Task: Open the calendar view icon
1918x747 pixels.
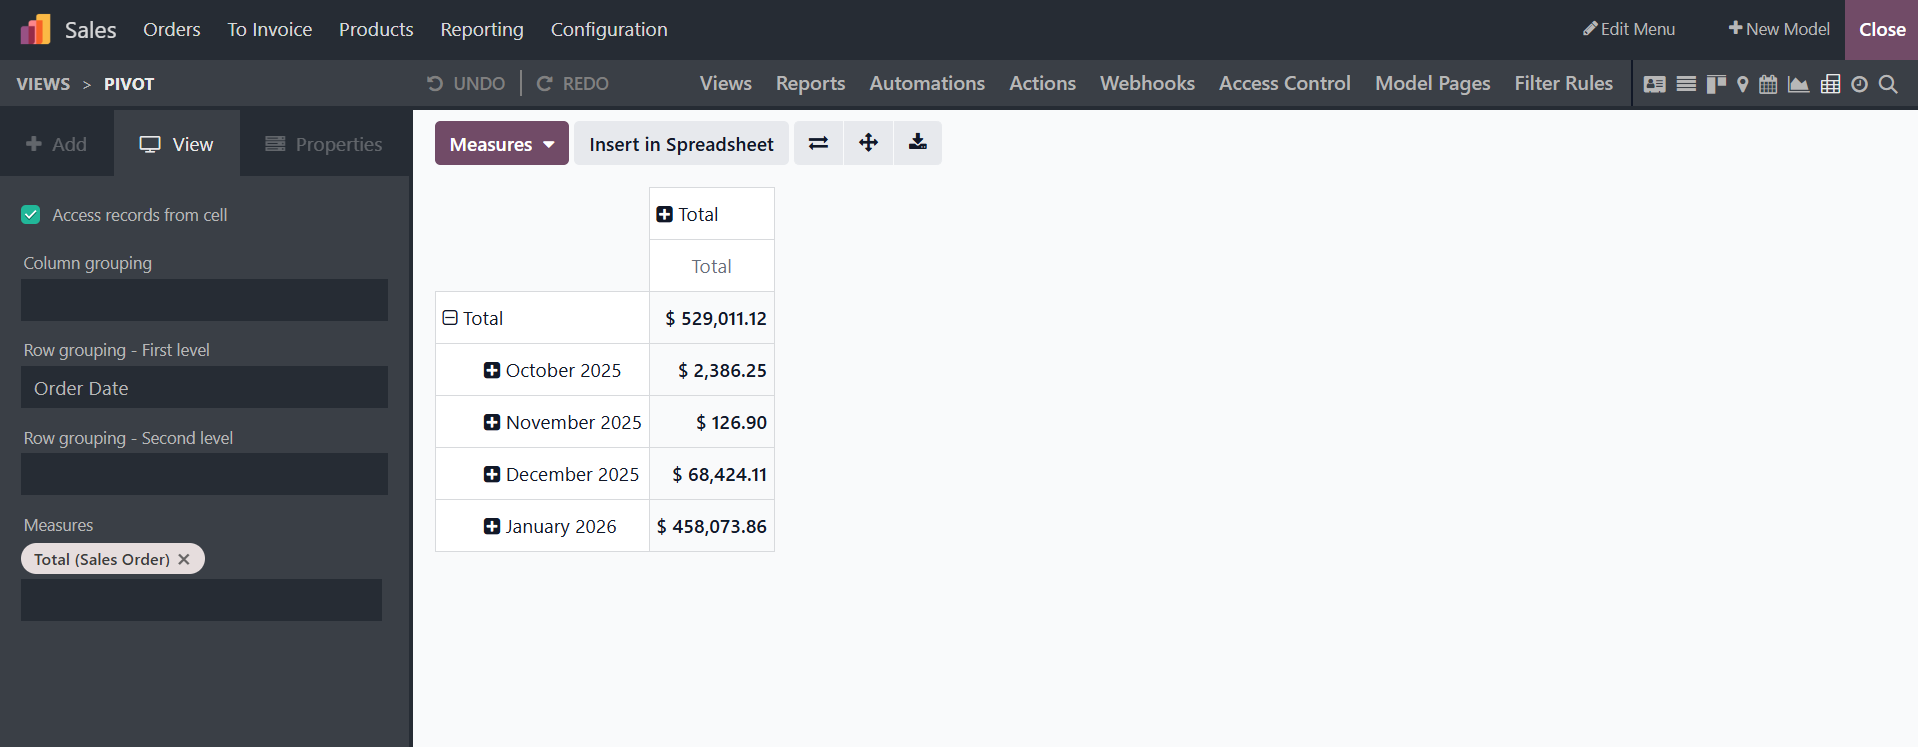Action: 1768,84
